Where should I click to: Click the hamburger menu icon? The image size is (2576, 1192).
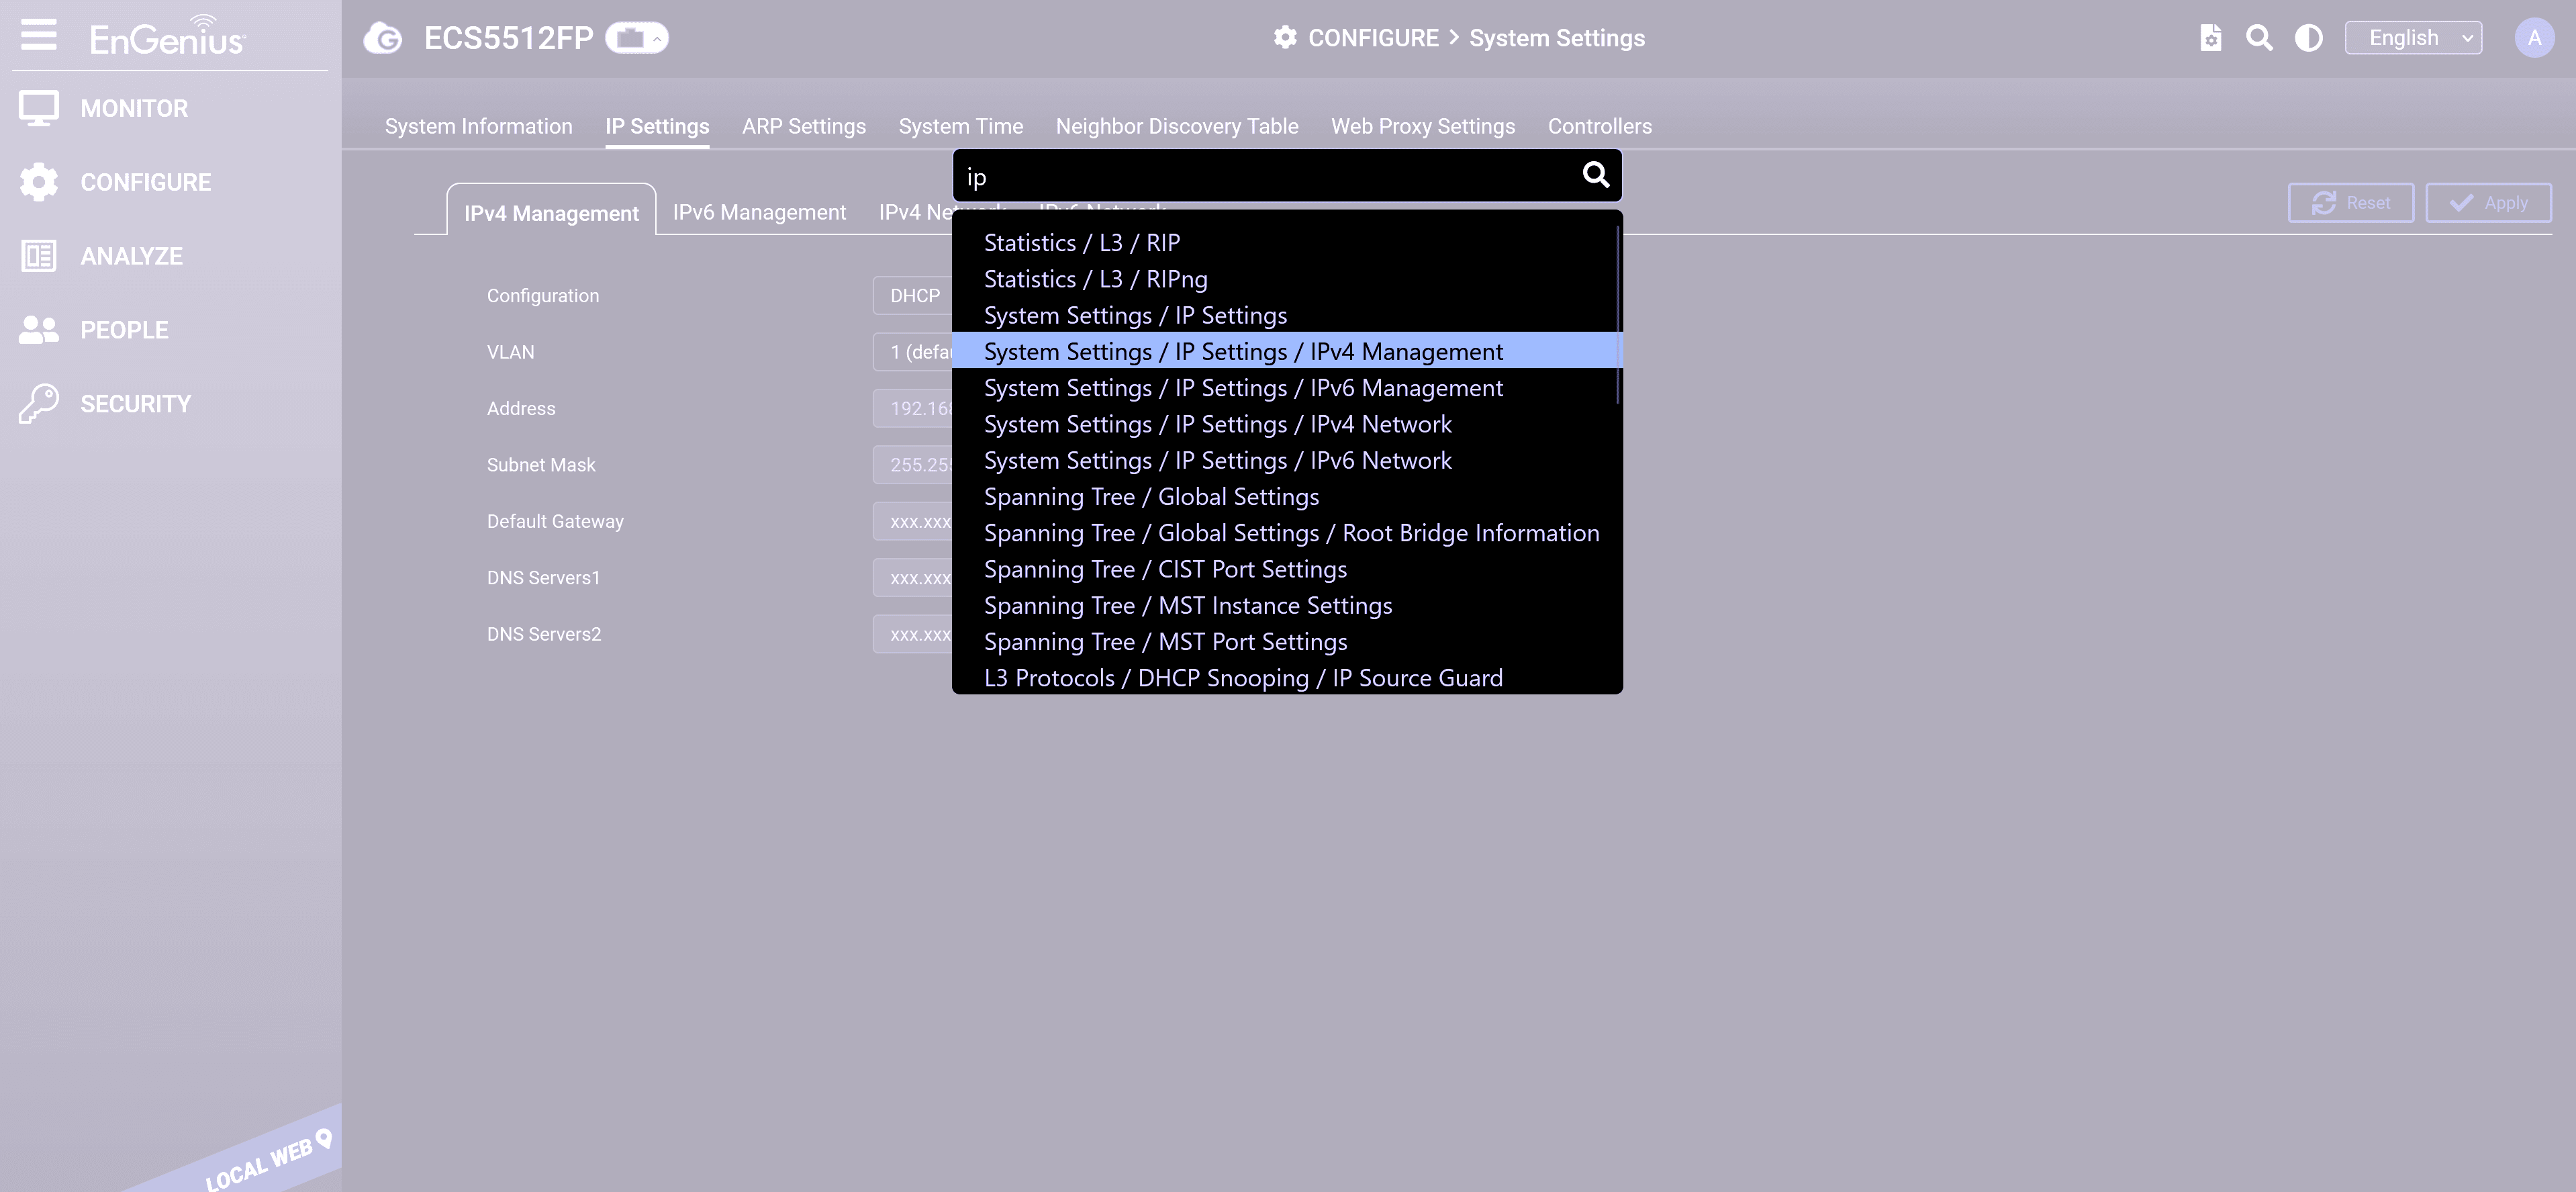38,36
